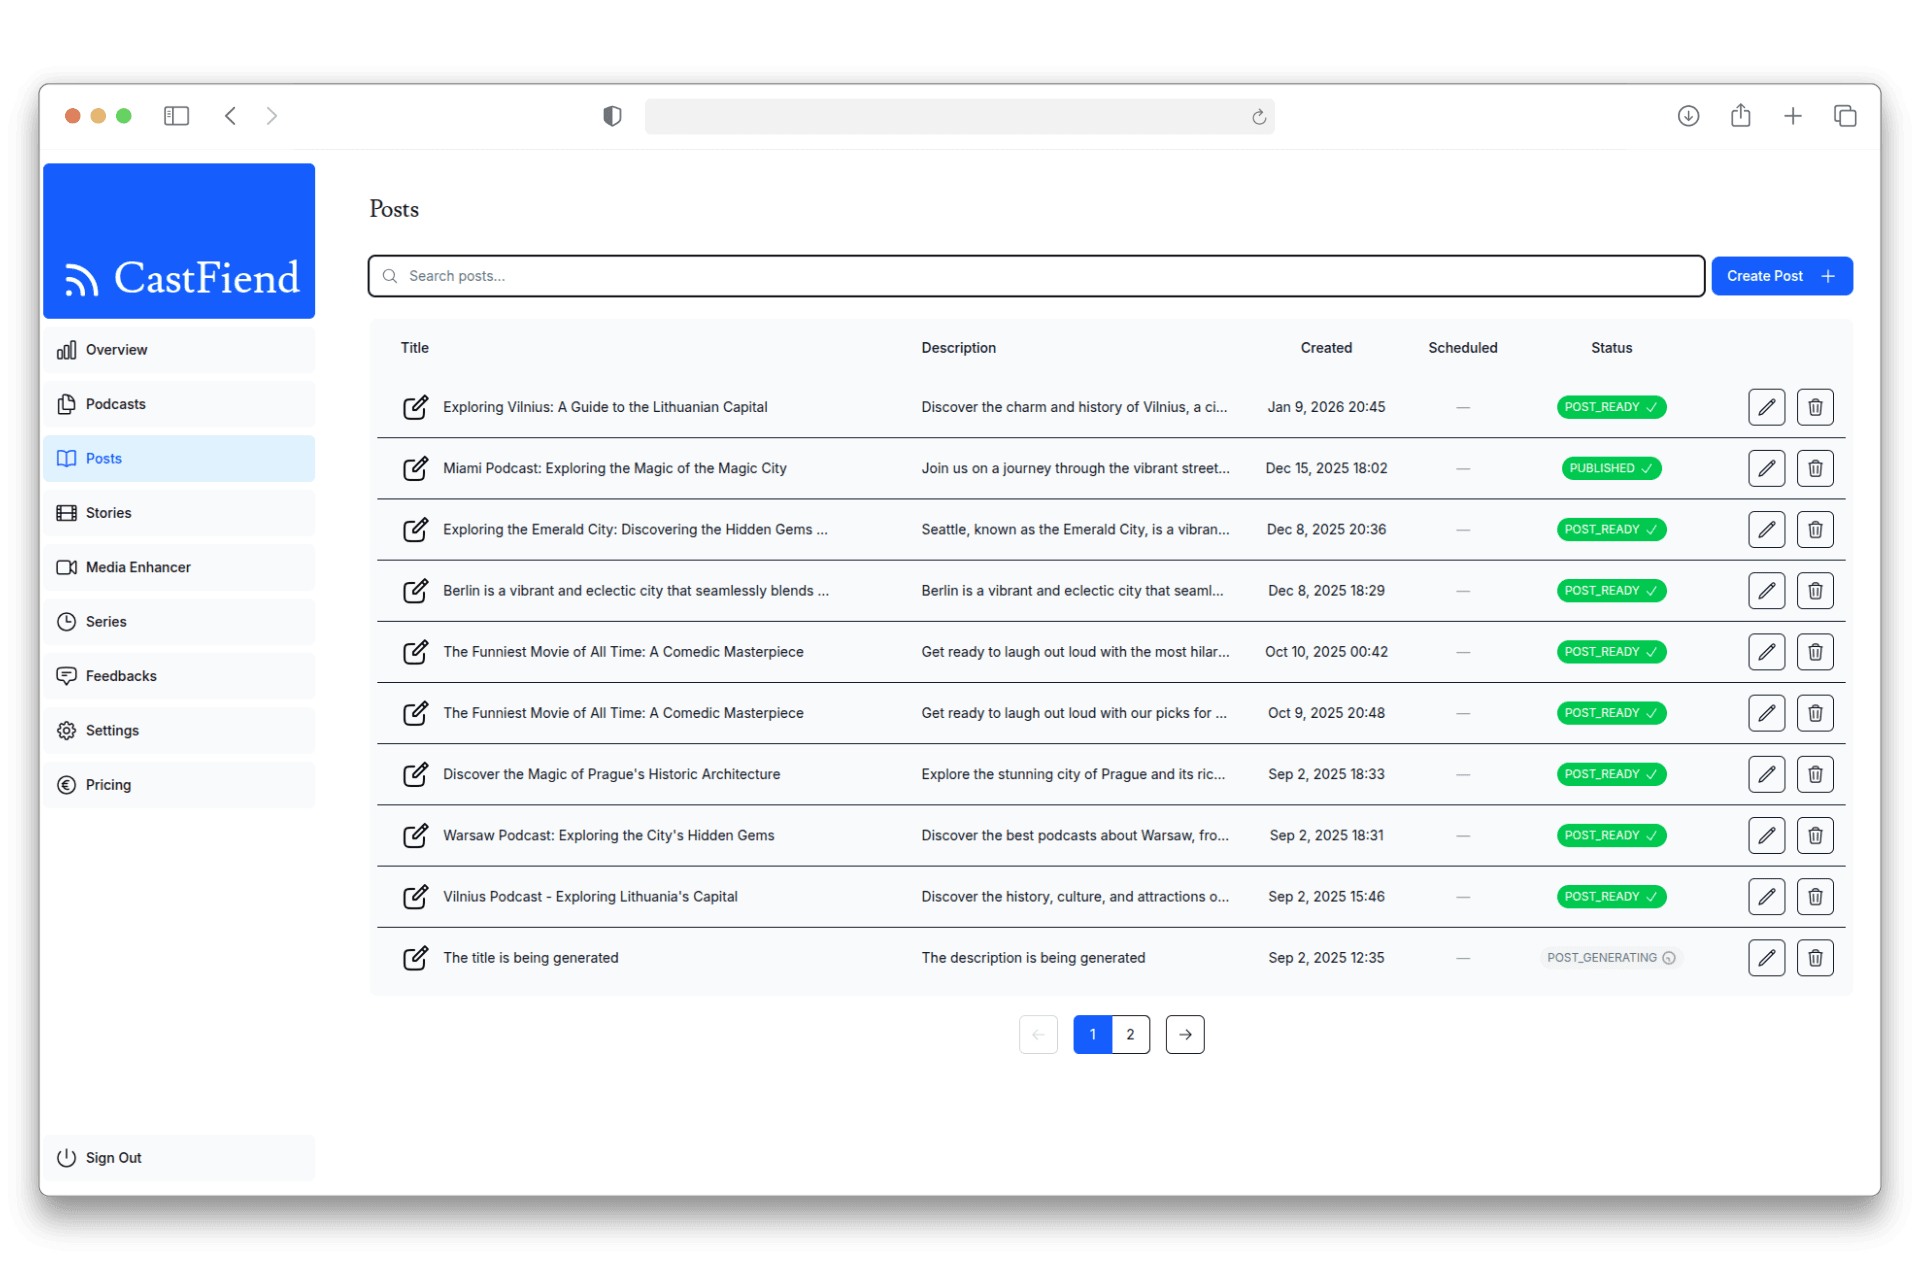The height and width of the screenshot is (1280, 1920).
Task: Delete the post with title being generated
Action: click(1814, 958)
